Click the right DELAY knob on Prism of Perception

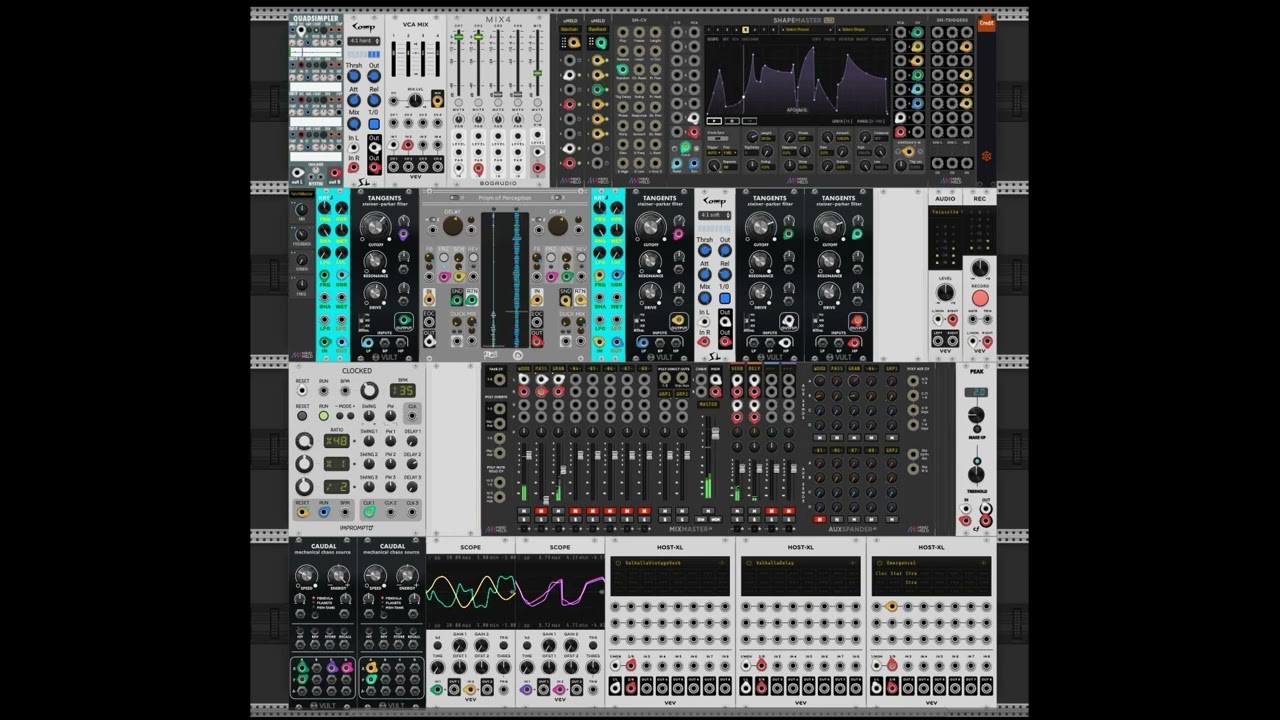tap(558, 226)
